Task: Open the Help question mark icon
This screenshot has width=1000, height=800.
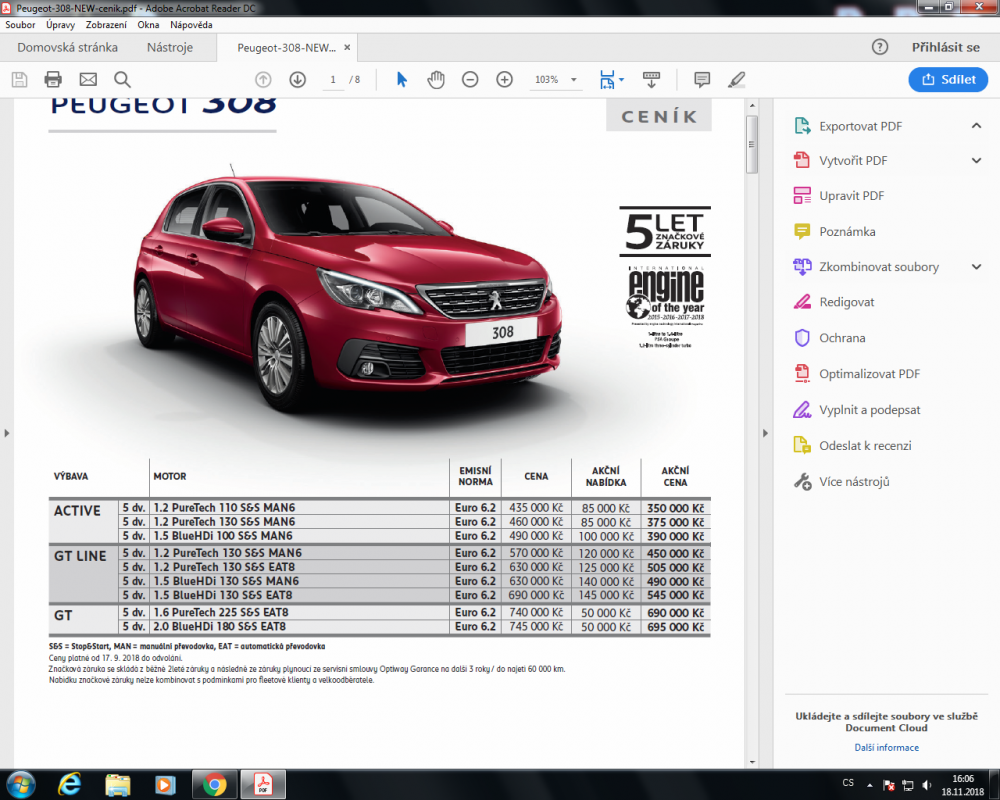Action: coord(880,47)
